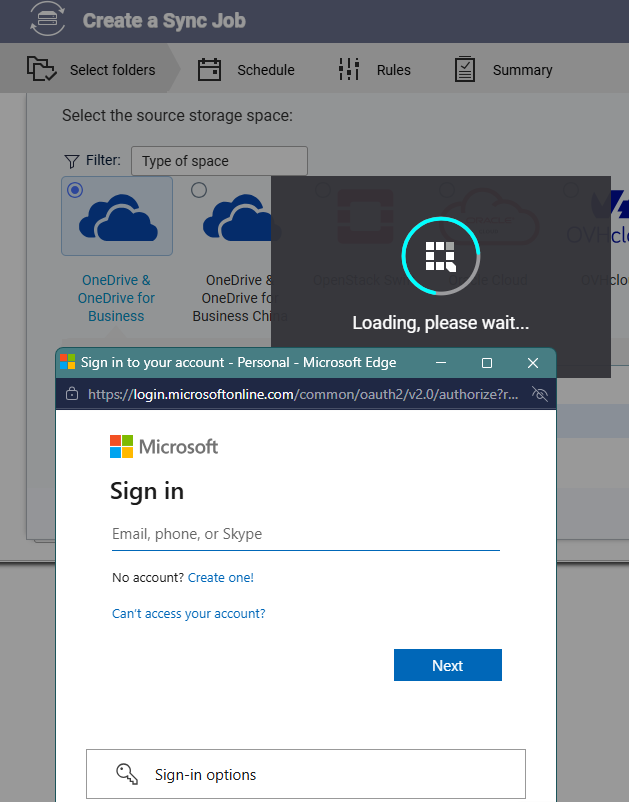Click the Rules sliders icon

(349, 69)
